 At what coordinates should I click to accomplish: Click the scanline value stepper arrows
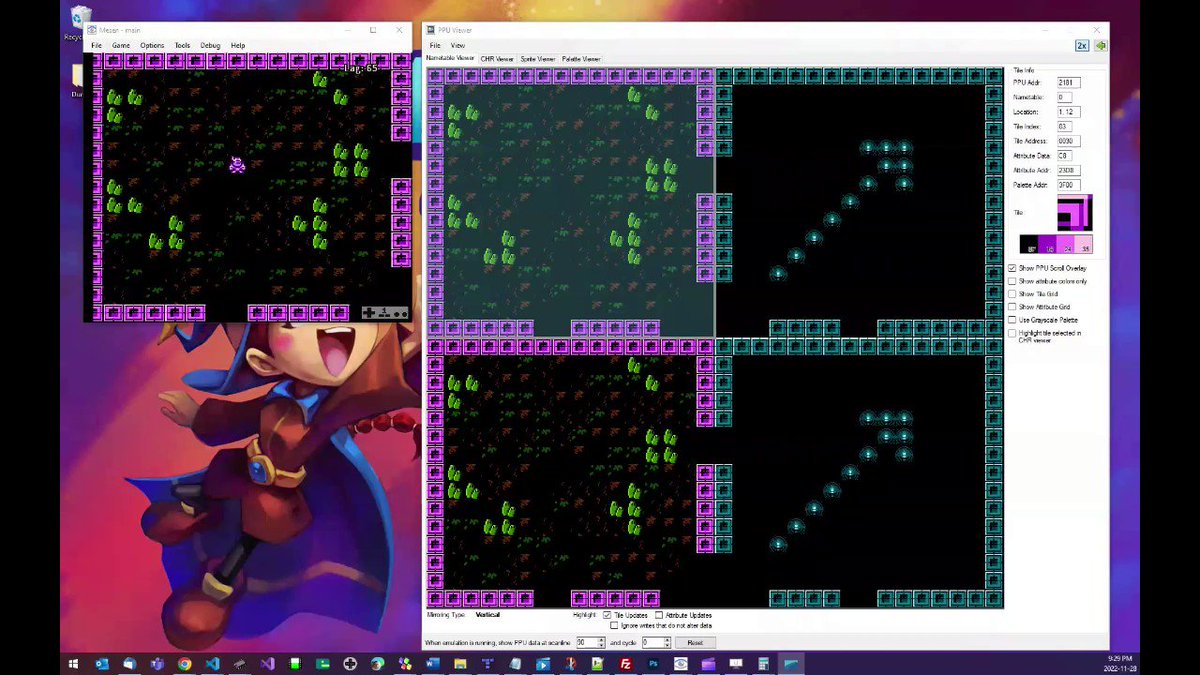pos(601,642)
